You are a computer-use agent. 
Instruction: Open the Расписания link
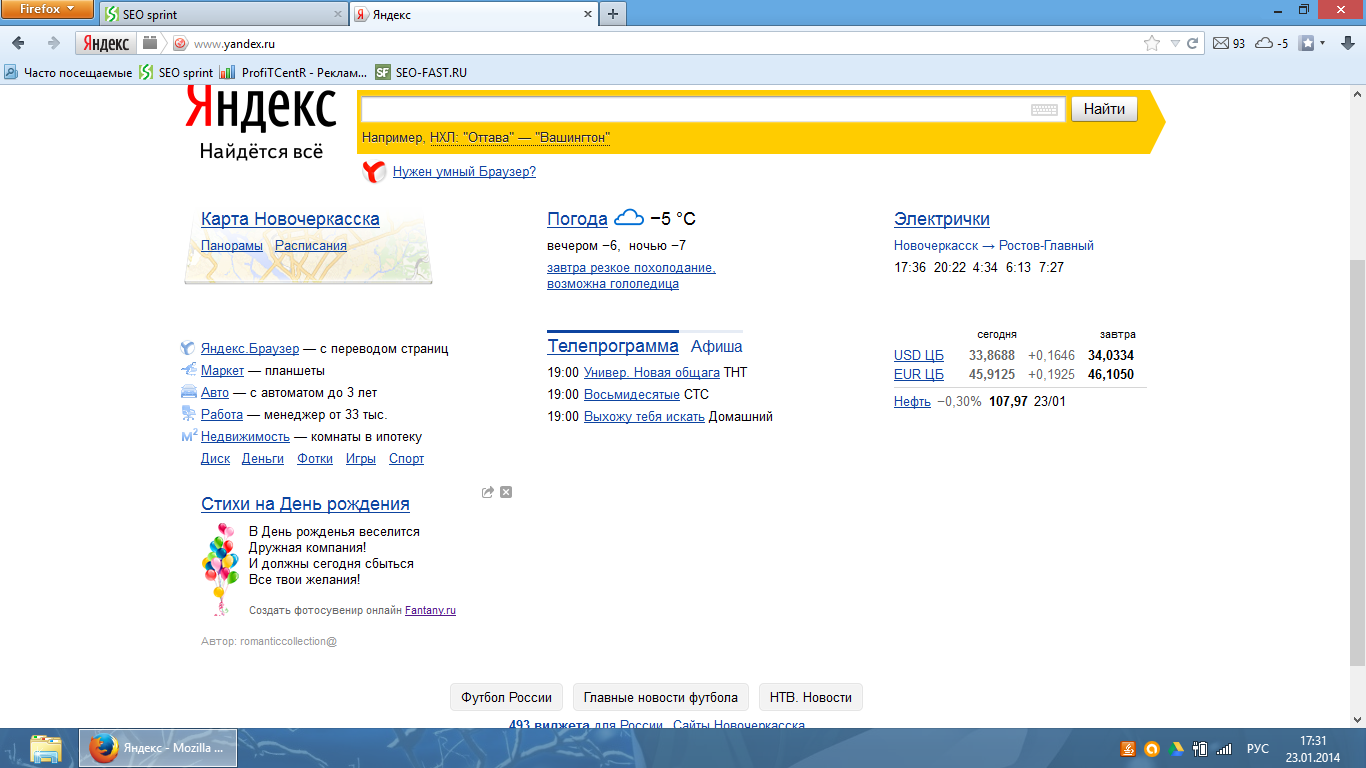click(x=311, y=245)
